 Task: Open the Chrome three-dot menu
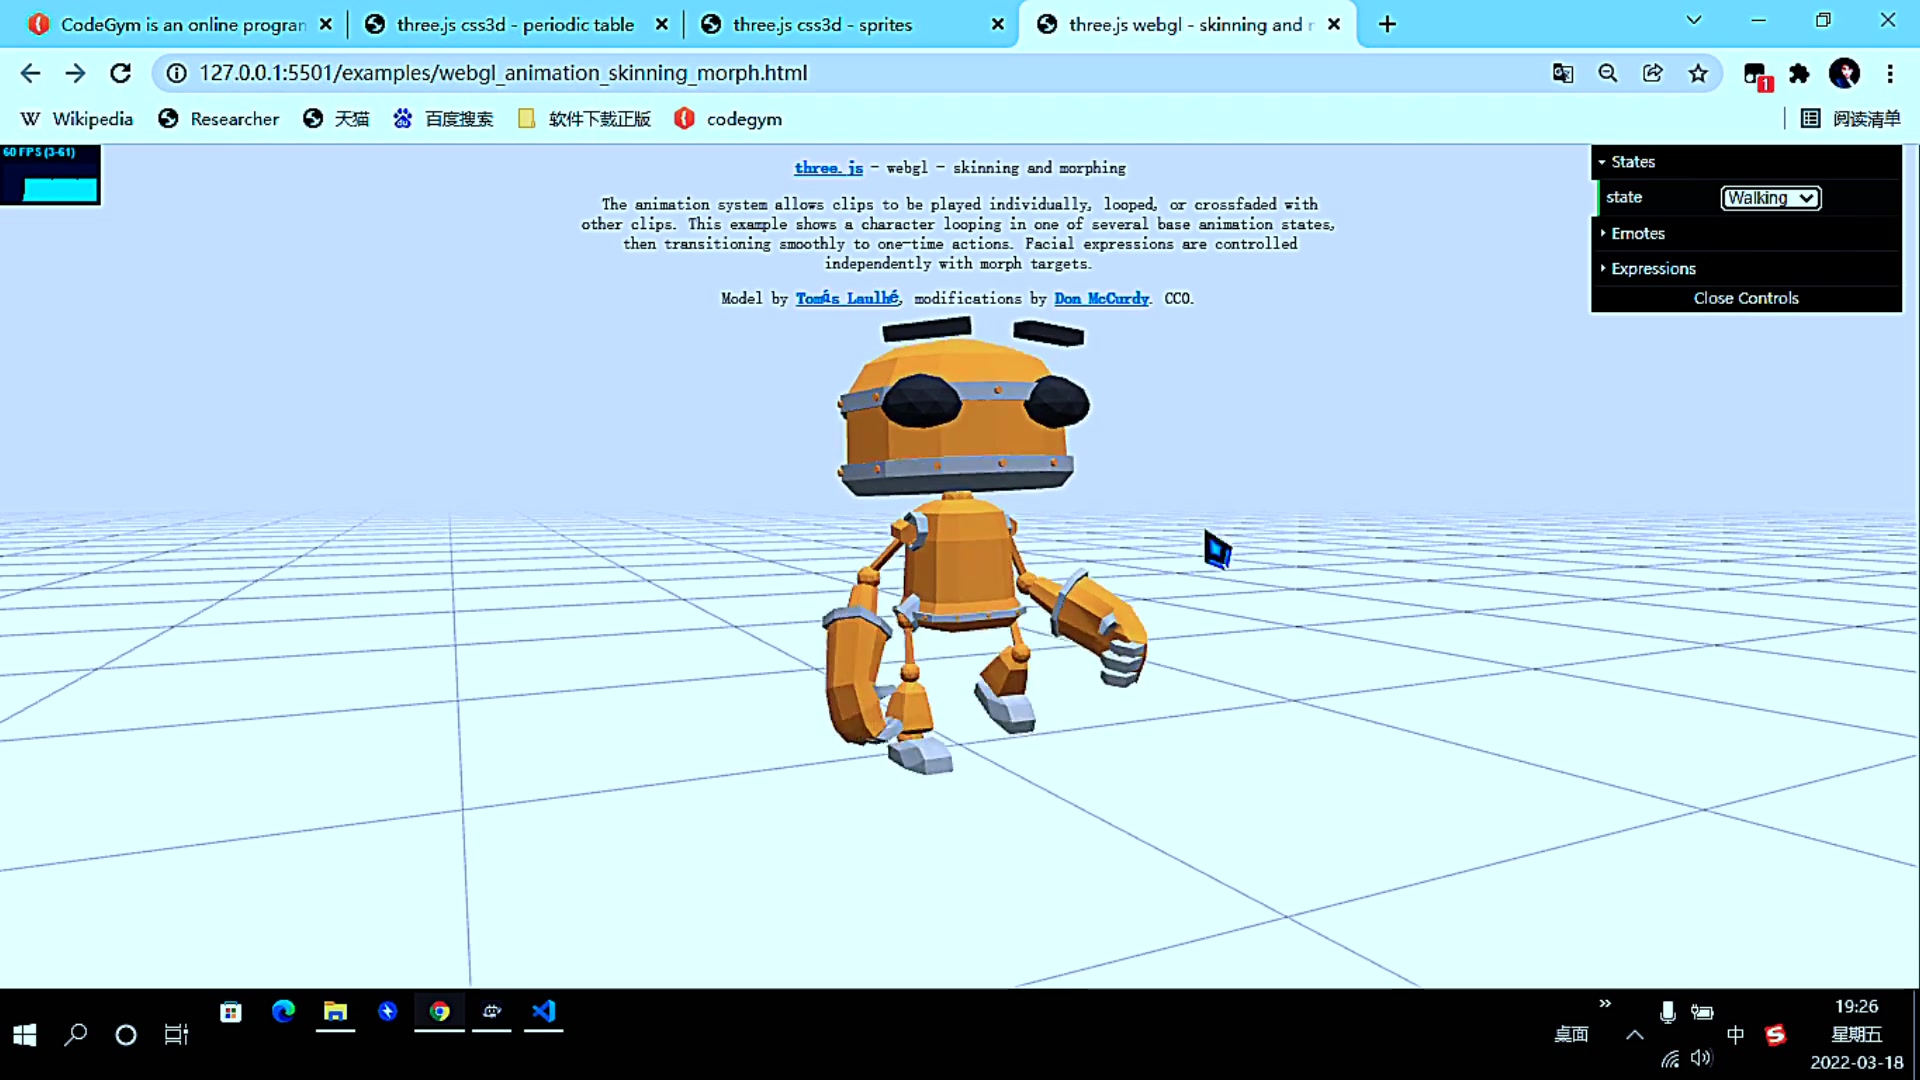point(1890,73)
